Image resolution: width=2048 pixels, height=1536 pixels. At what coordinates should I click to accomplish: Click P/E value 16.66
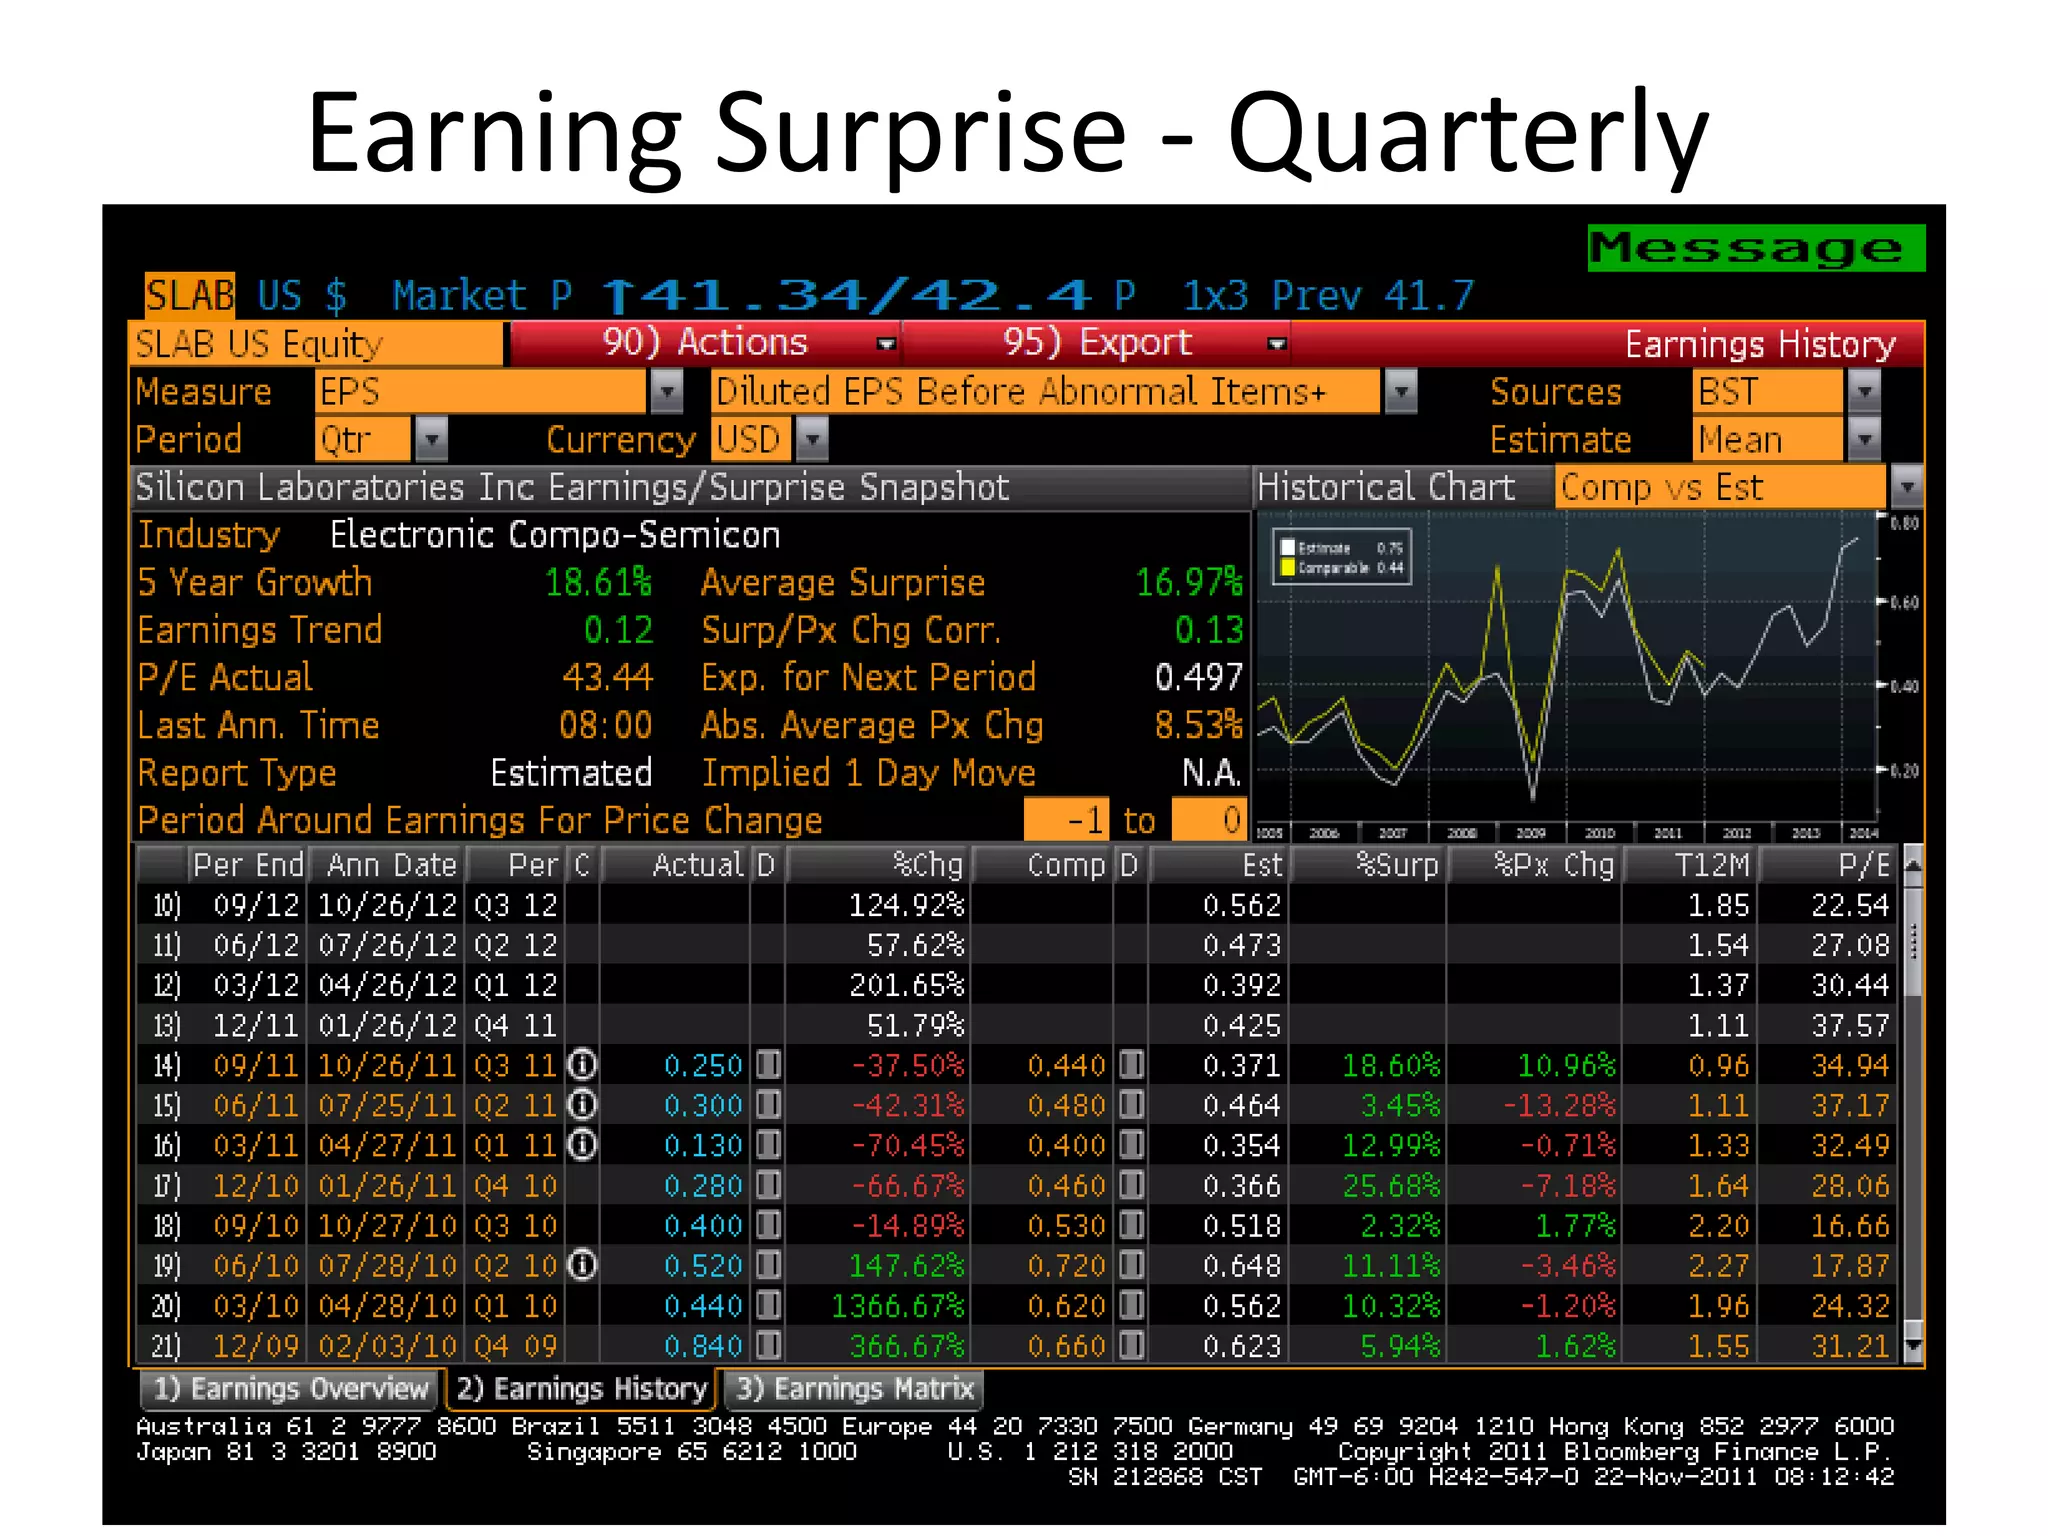tap(1851, 1226)
